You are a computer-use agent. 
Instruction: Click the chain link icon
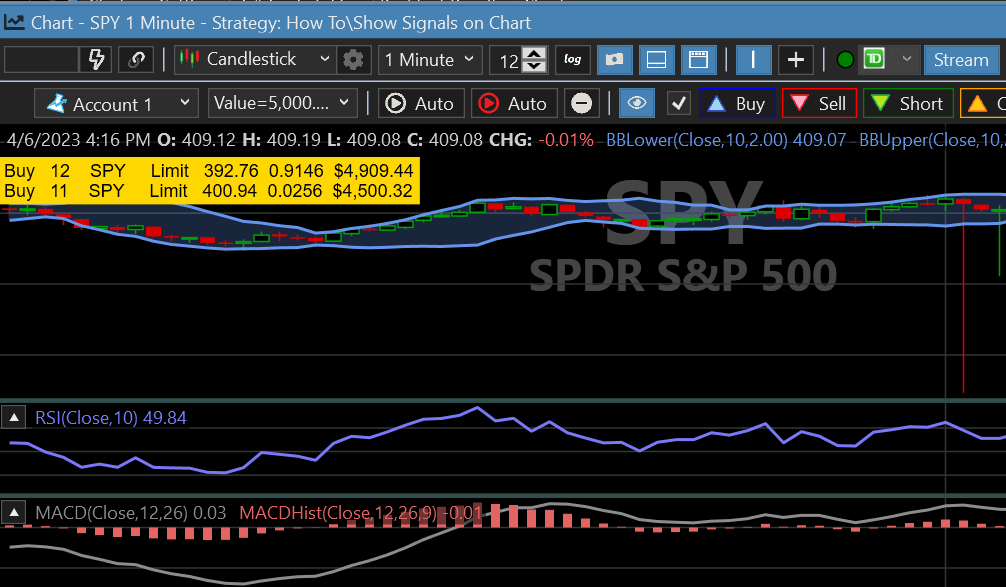(136, 60)
